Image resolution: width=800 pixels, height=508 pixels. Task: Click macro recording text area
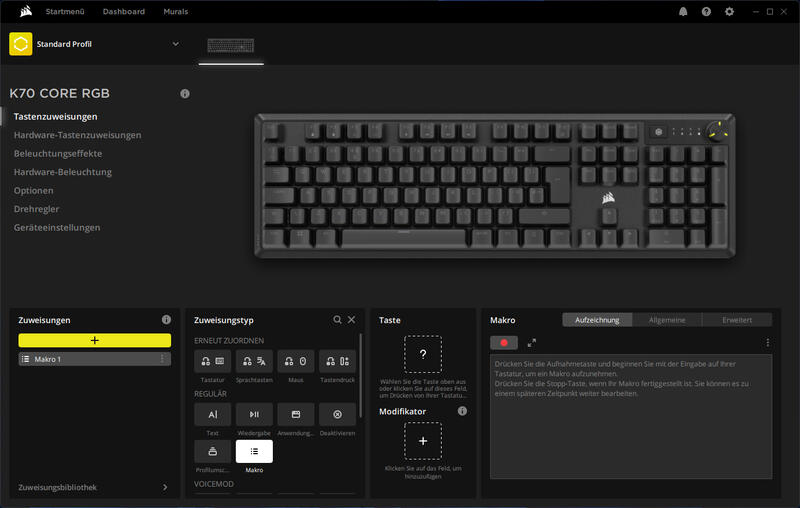pos(631,417)
